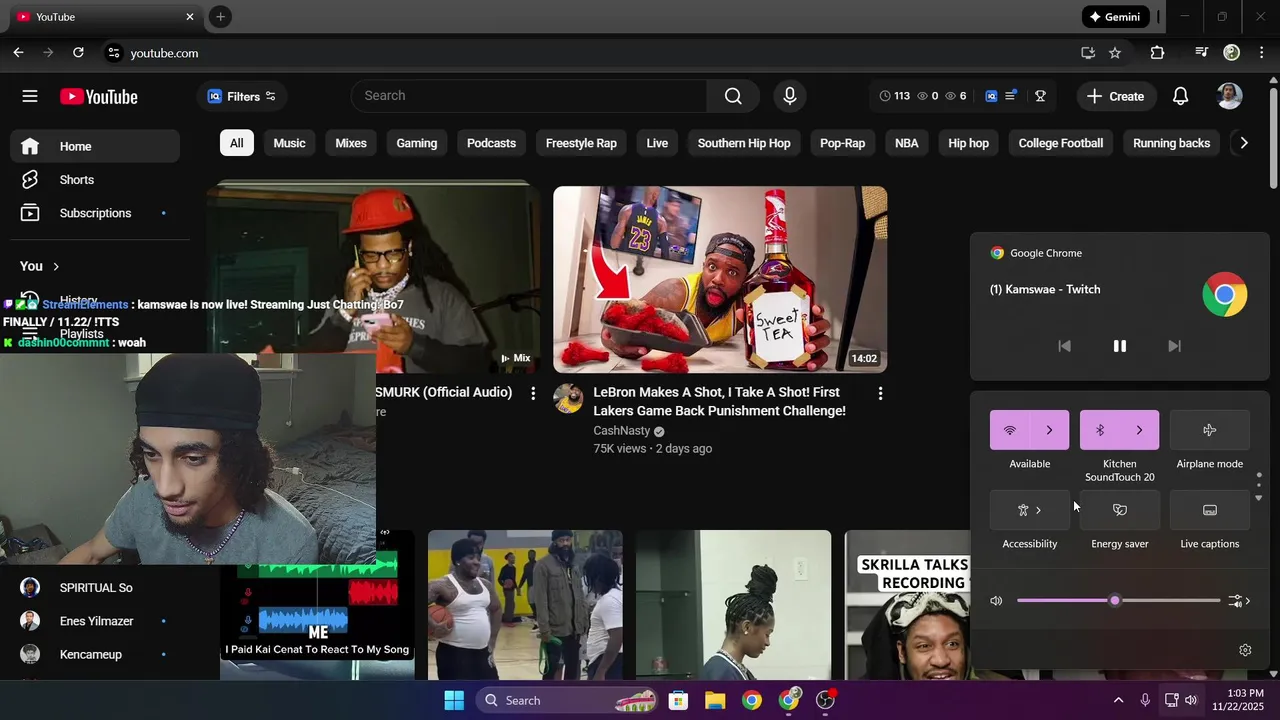The image size is (1280, 720).
Task: Open YouTube notifications bell
Action: 1180,96
